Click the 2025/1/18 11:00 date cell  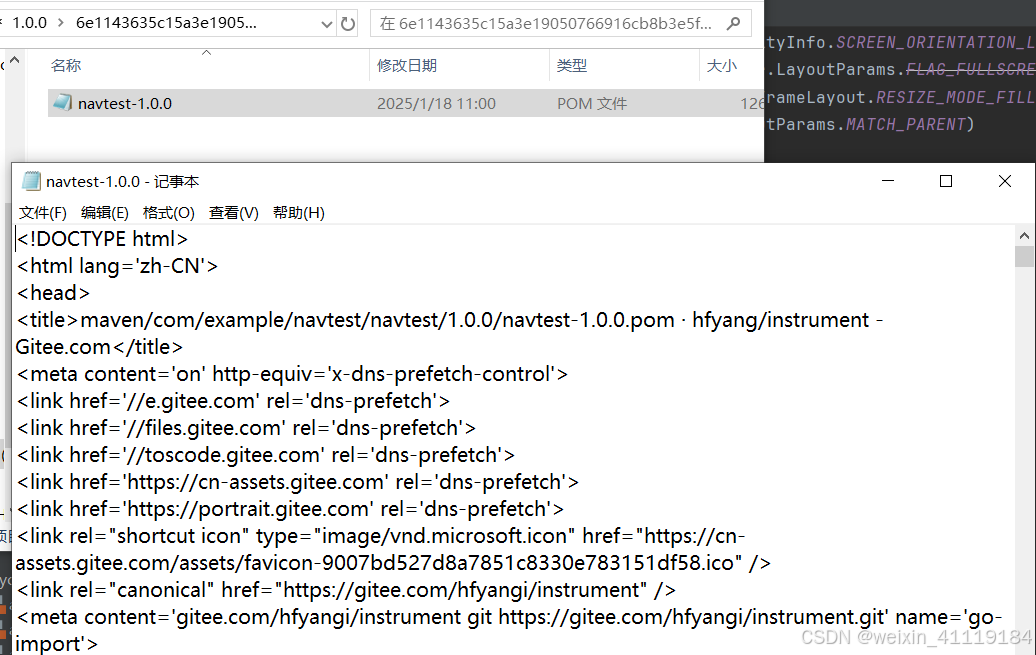[x=436, y=104]
